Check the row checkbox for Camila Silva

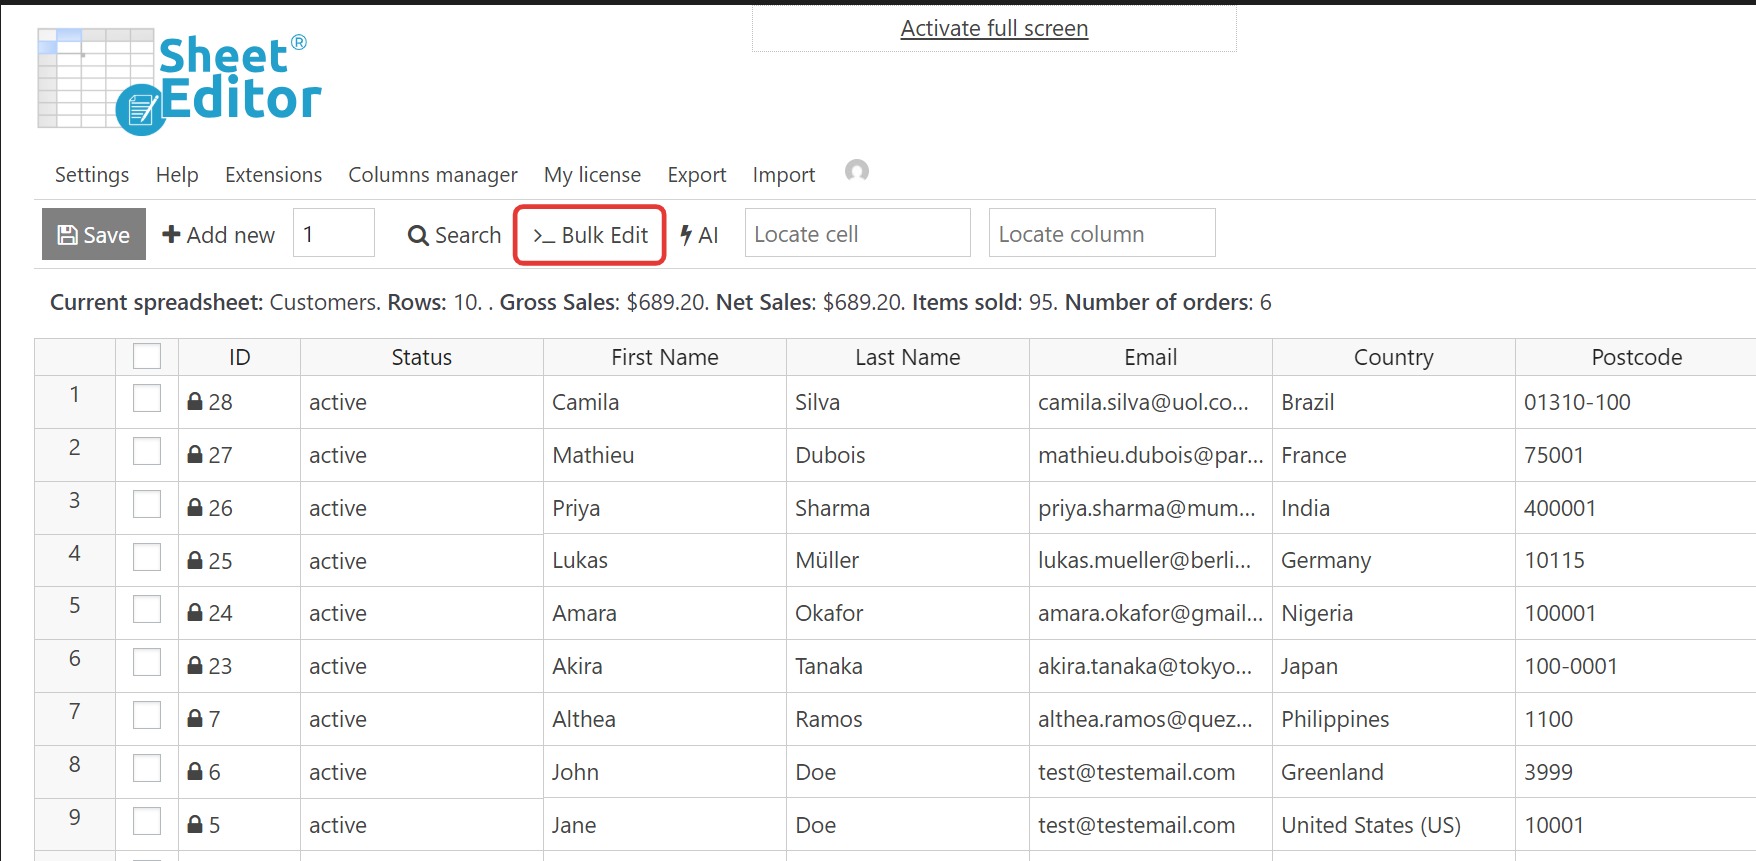(x=147, y=398)
